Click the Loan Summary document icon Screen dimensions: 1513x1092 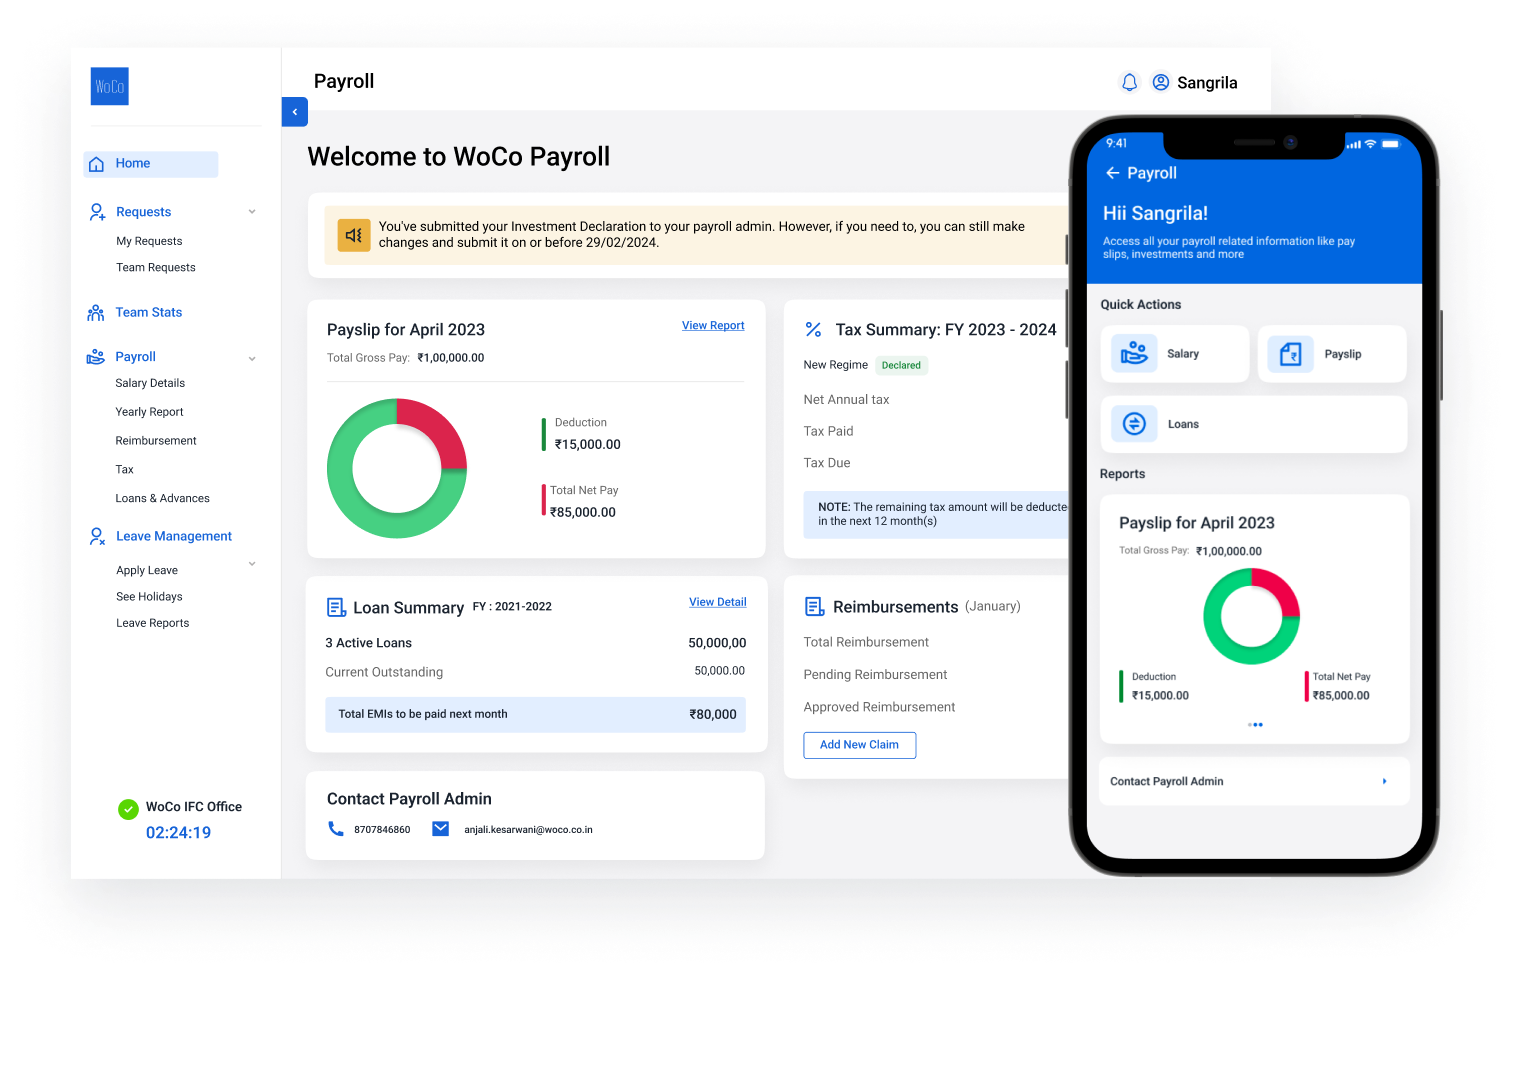(x=336, y=607)
